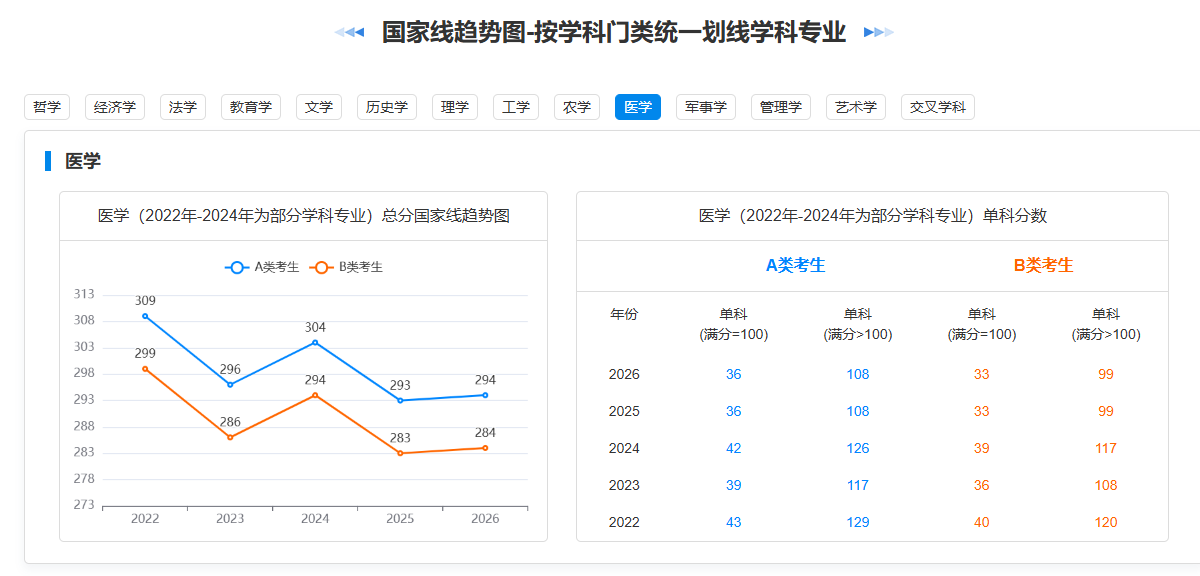Click the 医学 section heading

click(83, 161)
